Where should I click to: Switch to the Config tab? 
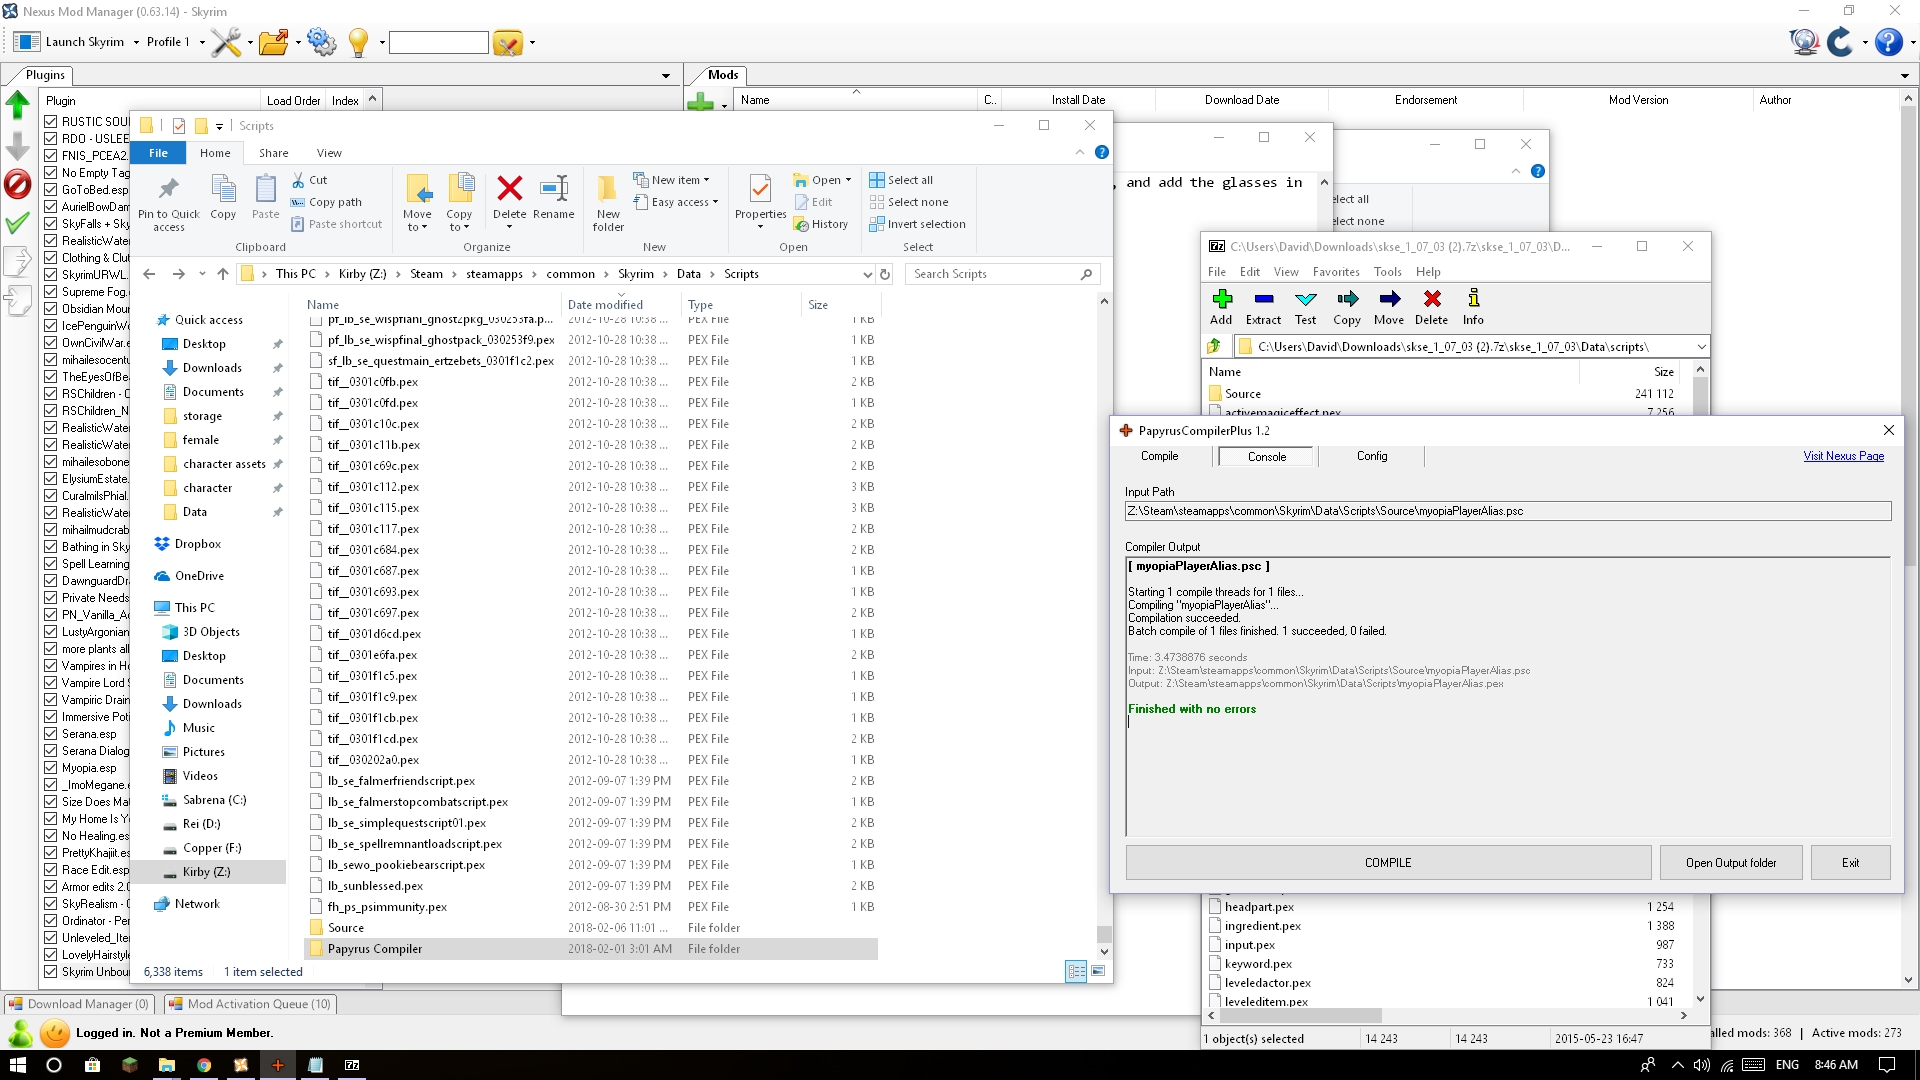(1372, 456)
